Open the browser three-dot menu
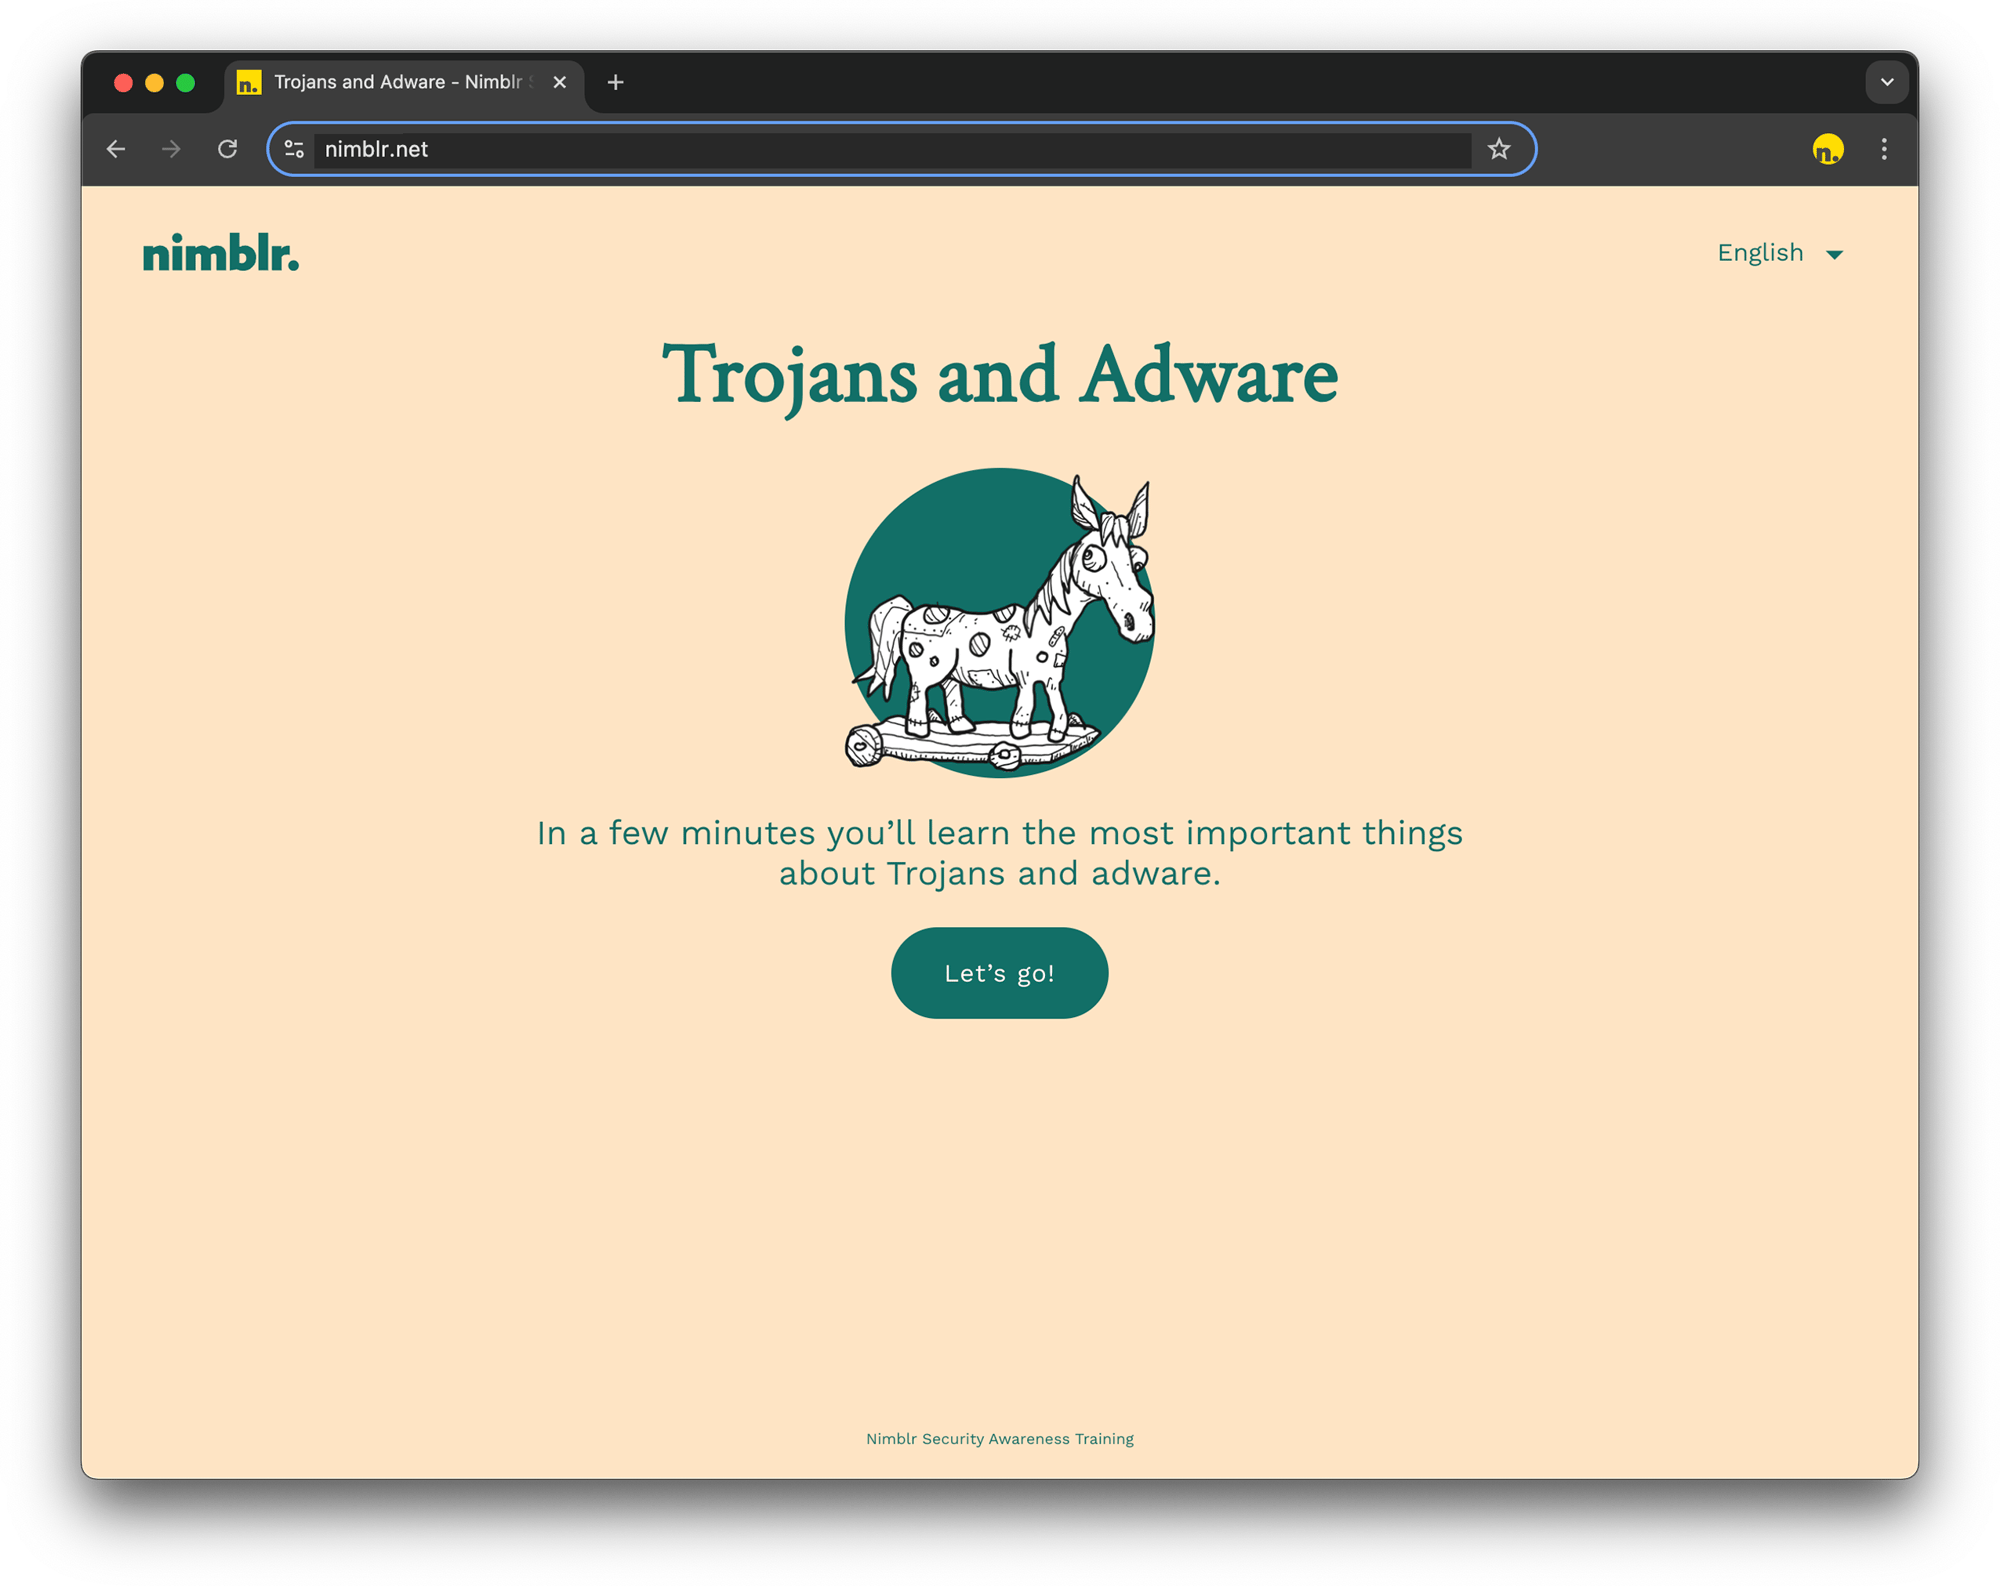Viewport: 2000px width, 1586px height. tap(1883, 148)
